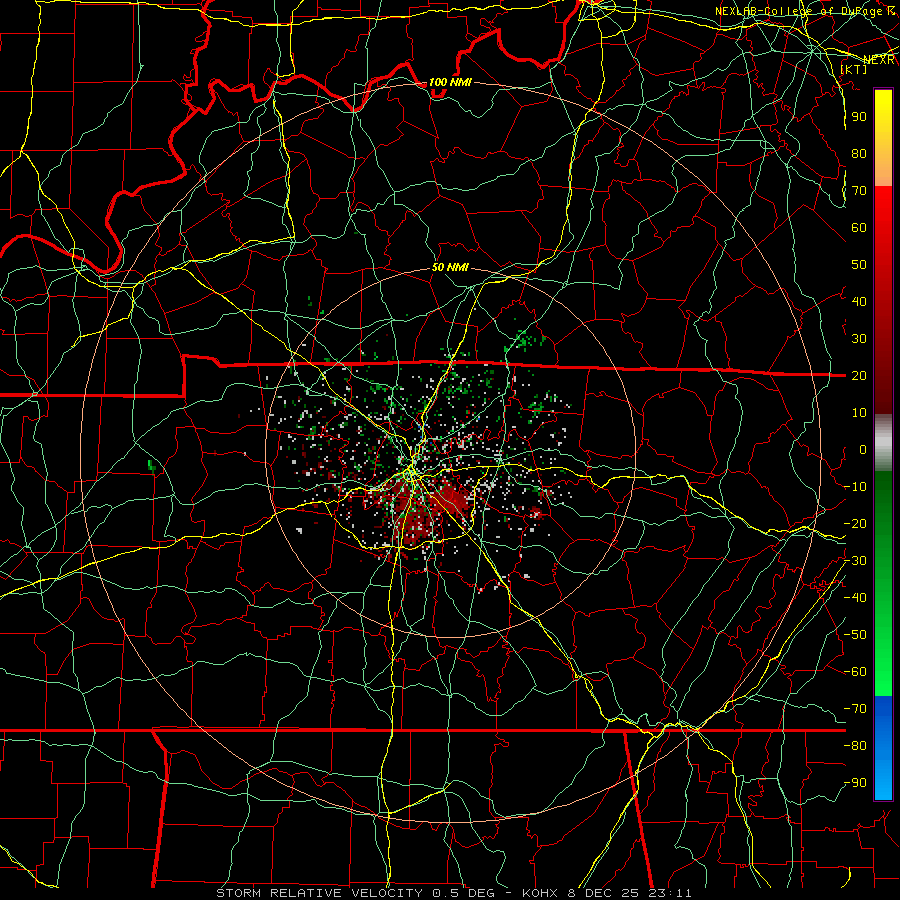
Task: Click the 40 value on the velocity scale
Action: pos(859,302)
